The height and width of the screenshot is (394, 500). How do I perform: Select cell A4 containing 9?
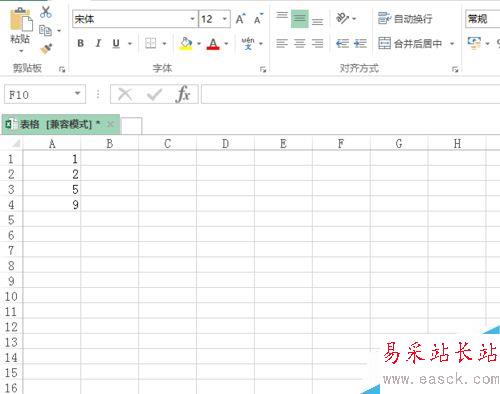52,205
